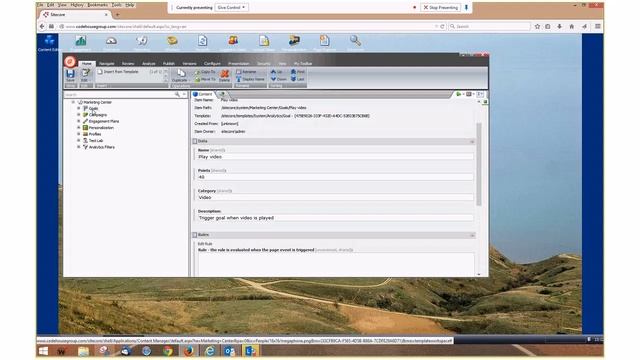Open the Firefox hamburger menu
The width and height of the screenshot is (640, 360).
pyautogui.click(x=598, y=27)
